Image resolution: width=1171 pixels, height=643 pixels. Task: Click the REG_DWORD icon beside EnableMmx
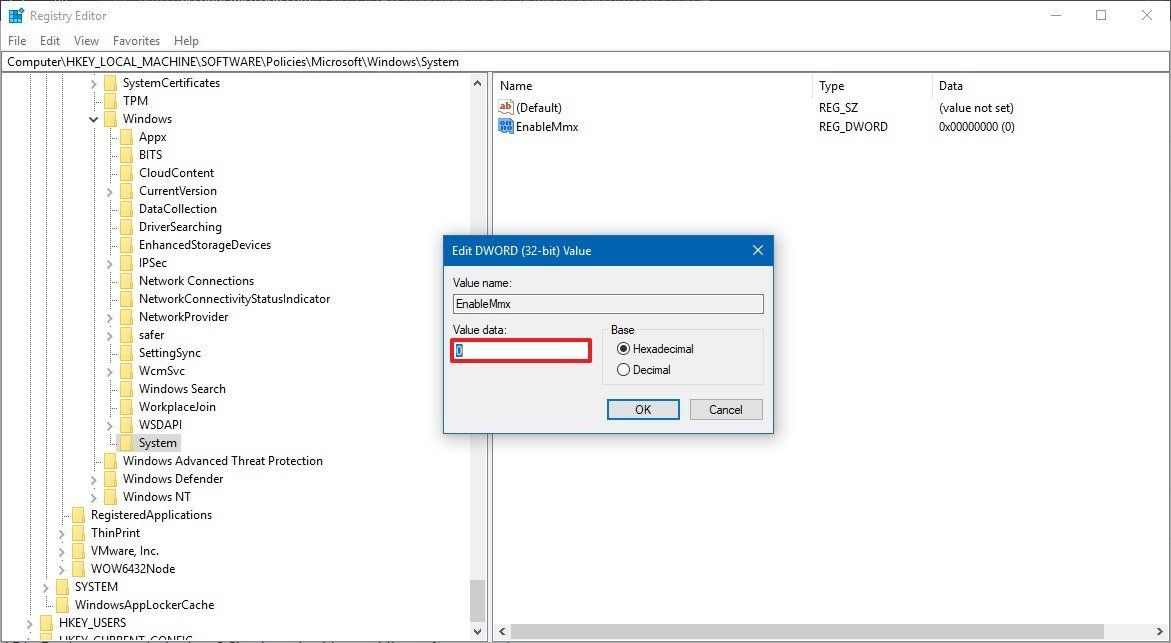point(506,126)
